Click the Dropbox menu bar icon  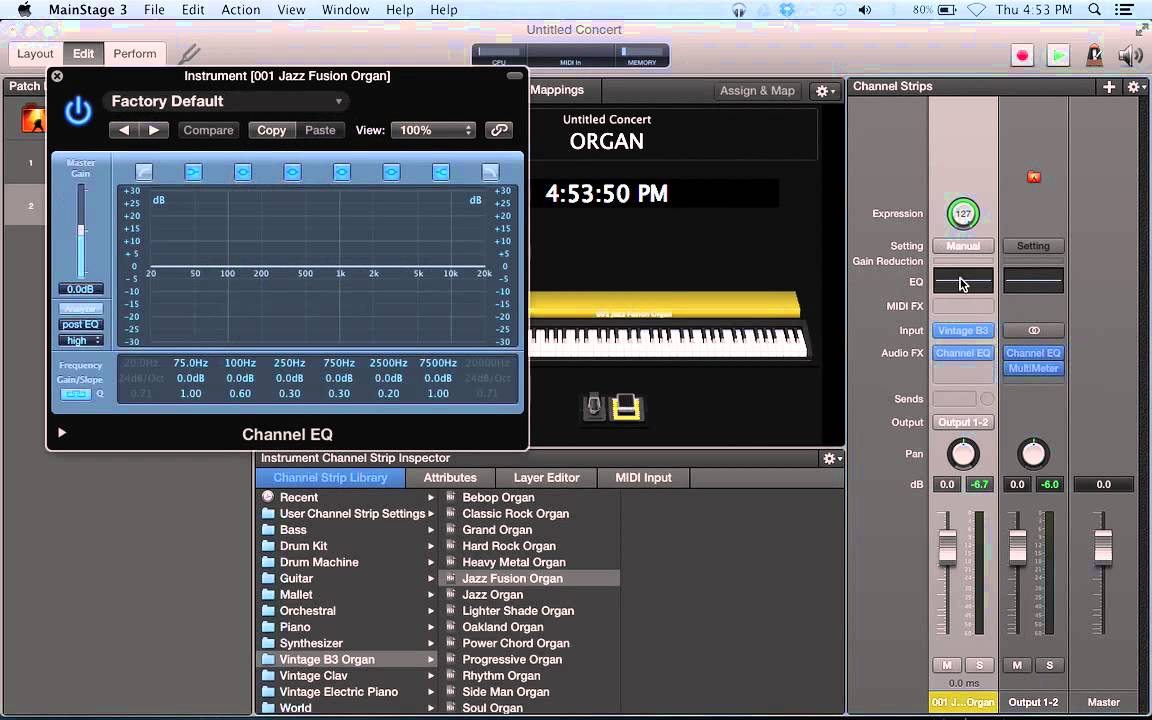tap(788, 10)
